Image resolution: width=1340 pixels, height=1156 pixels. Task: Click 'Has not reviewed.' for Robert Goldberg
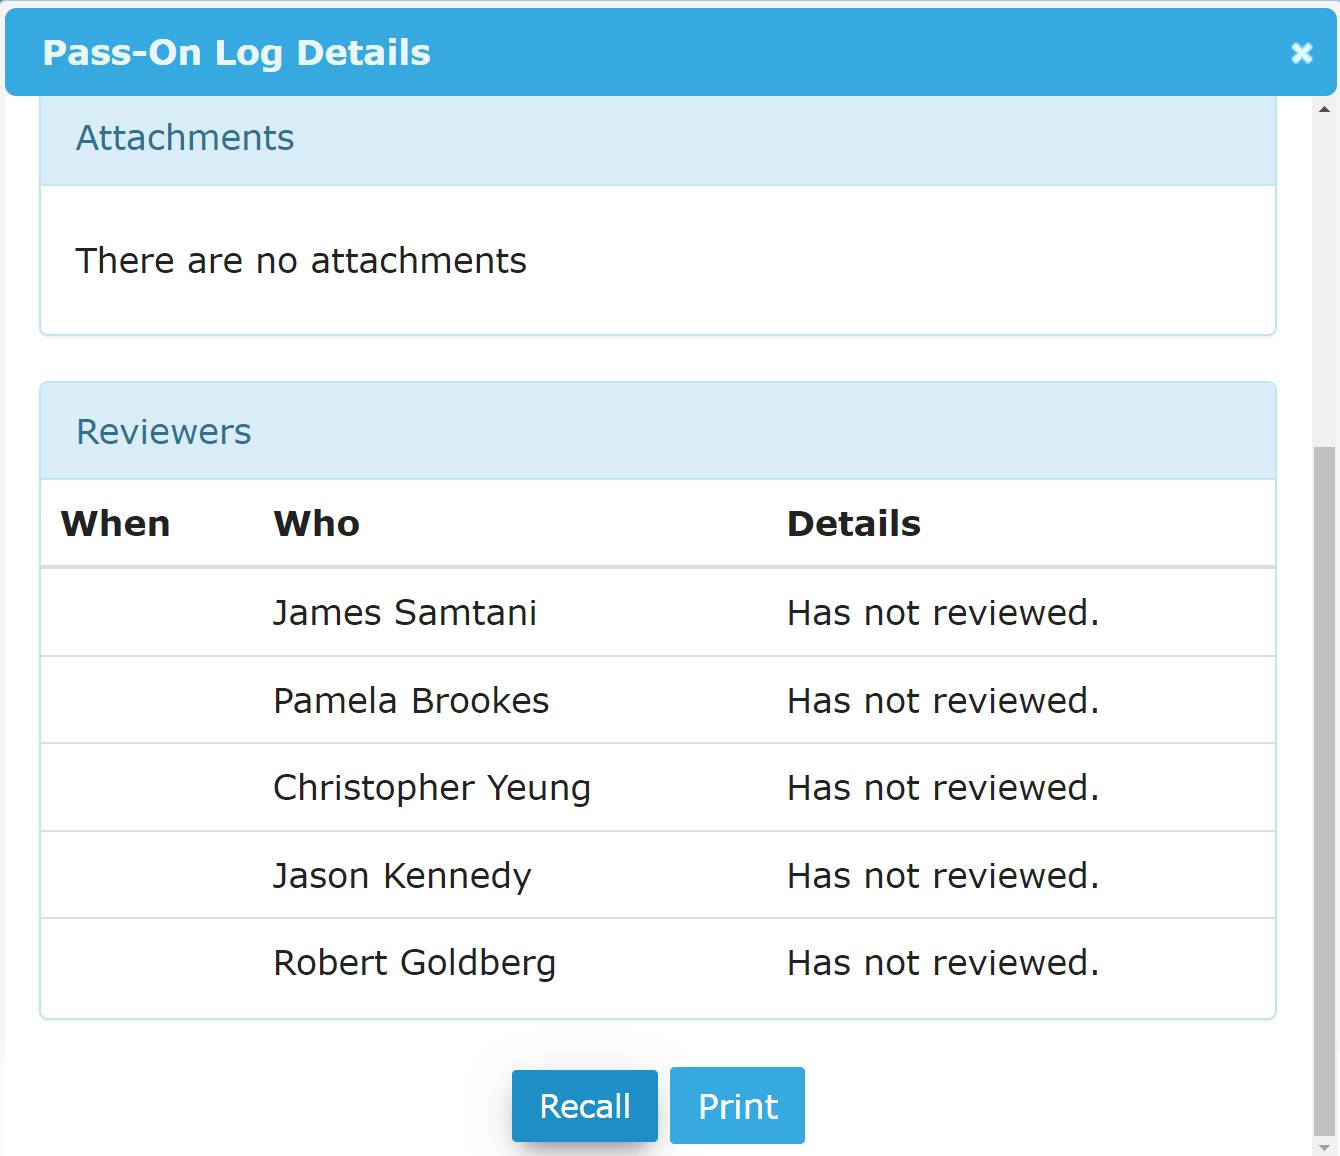[944, 963]
